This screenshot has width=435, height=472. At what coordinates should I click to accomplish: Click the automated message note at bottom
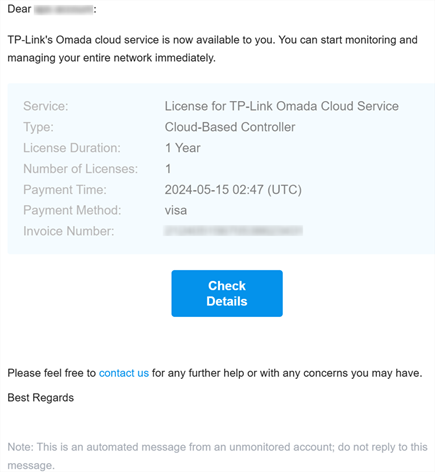[x=217, y=456]
